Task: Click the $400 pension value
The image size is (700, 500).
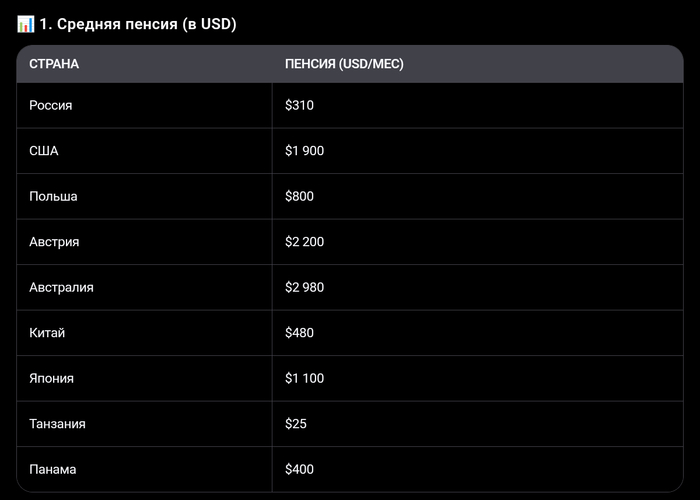Action: (x=299, y=469)
